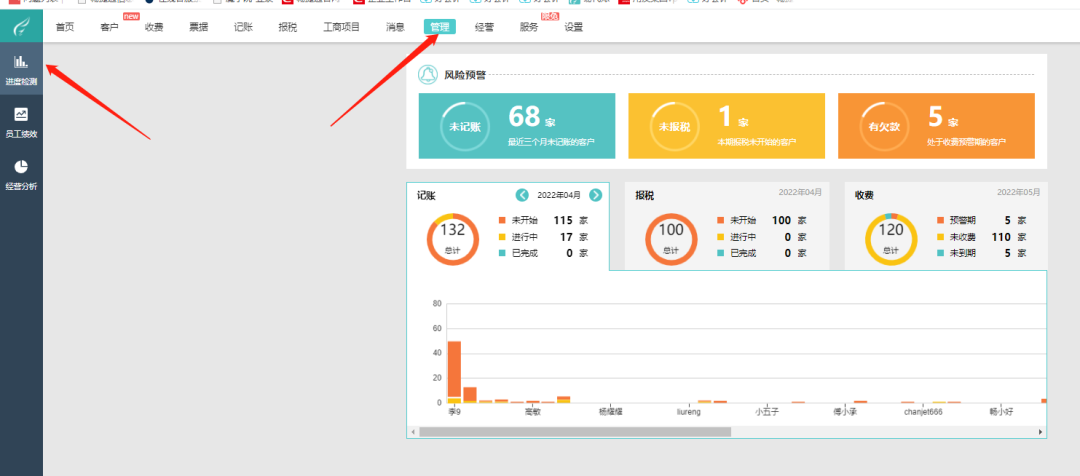The height and width of the screenshot is (476, 1080).
Task: Open the 报税 menu item
Action: pos(288,27)
